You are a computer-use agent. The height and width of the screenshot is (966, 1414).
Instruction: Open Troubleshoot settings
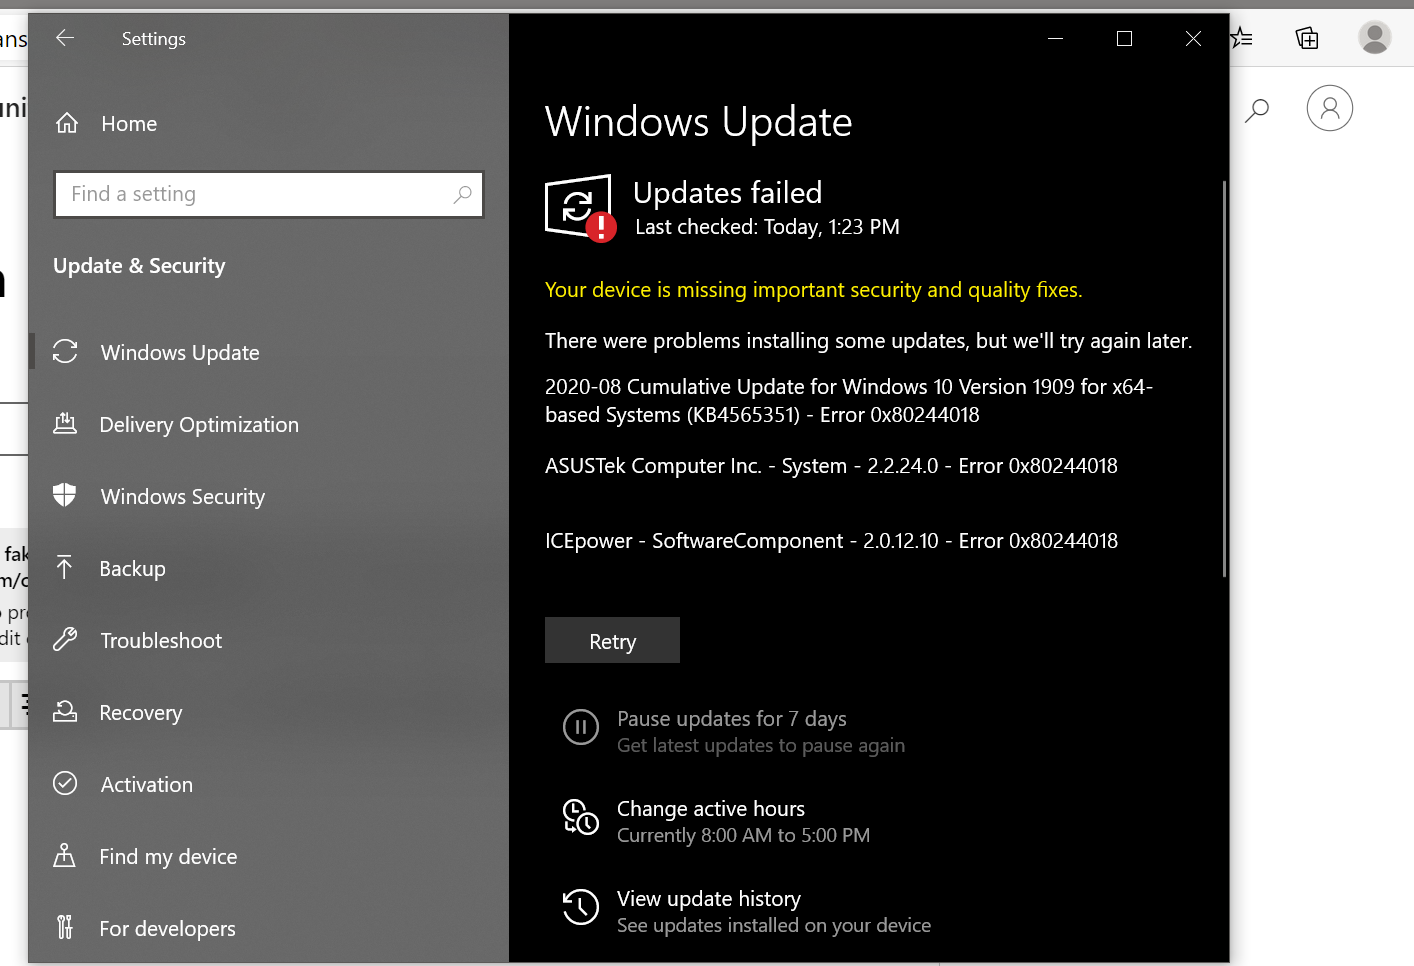161,640
